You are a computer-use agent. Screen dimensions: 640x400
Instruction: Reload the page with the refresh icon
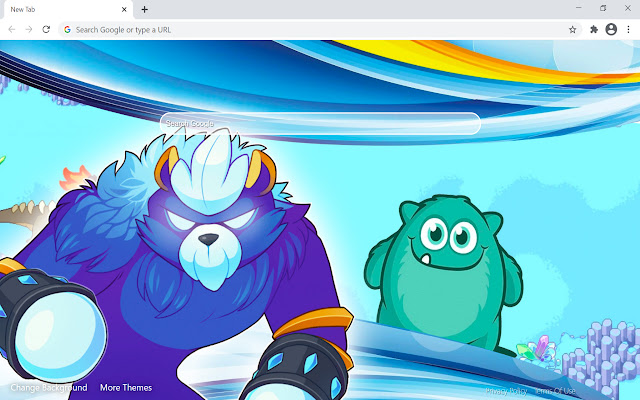coord(46,29)
